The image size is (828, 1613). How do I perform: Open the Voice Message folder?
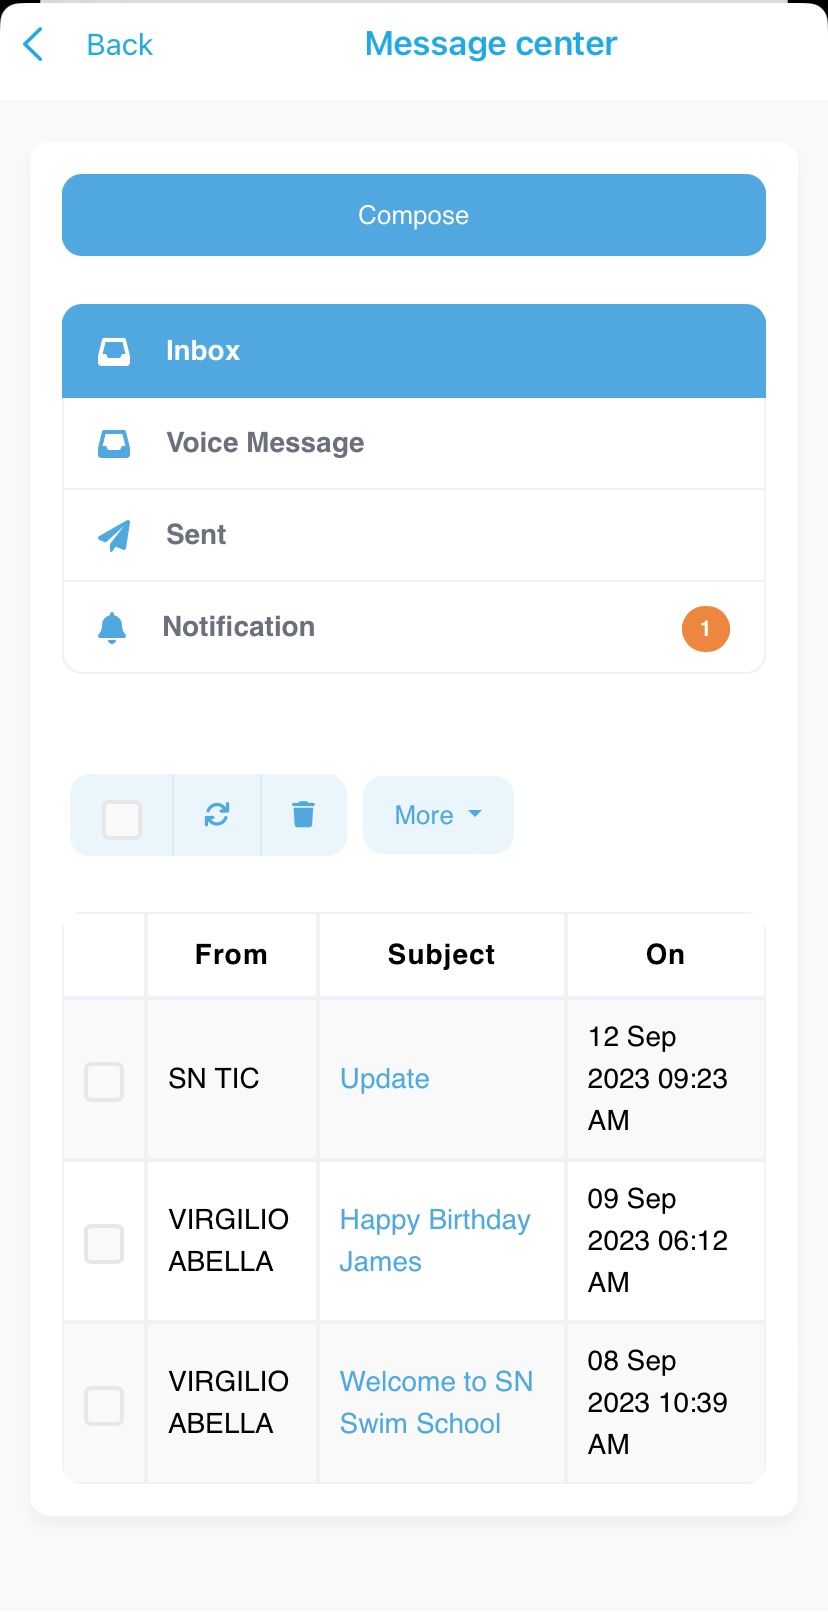point(265,443)
